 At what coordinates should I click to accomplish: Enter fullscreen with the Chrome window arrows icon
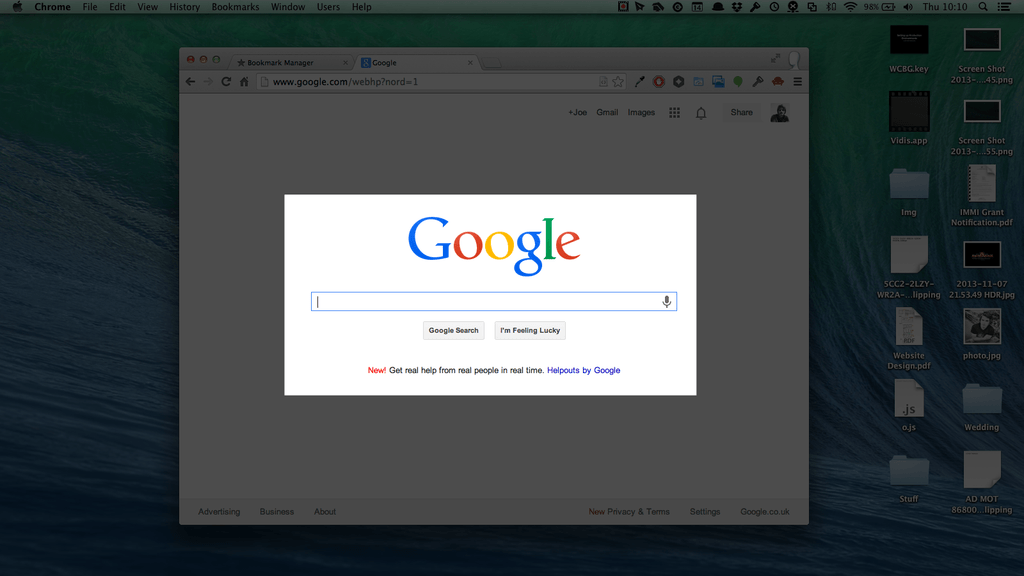775,59
